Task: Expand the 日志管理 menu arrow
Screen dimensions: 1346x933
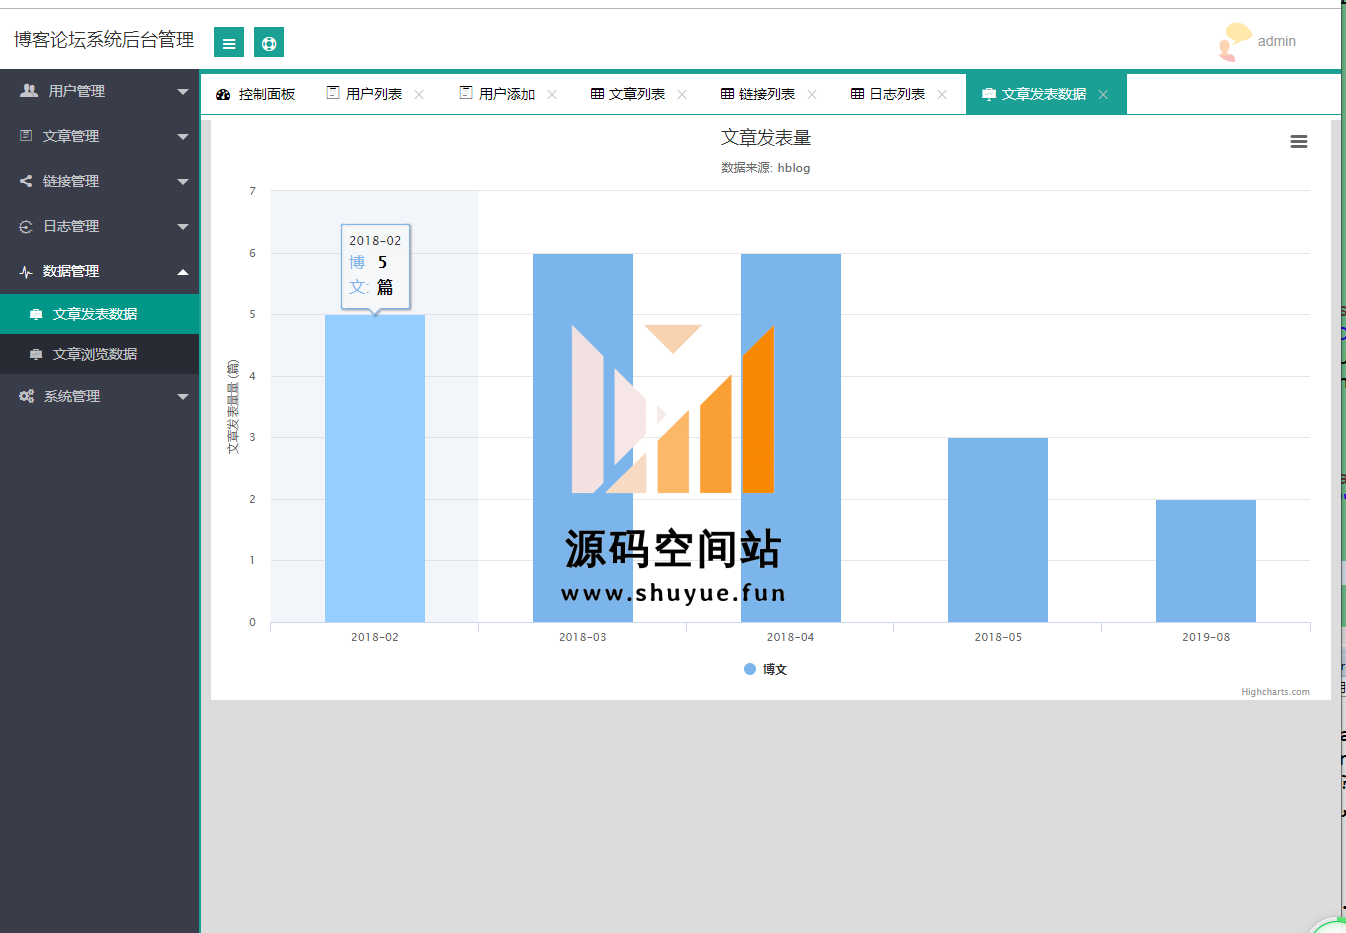Action: click(183, 227)
